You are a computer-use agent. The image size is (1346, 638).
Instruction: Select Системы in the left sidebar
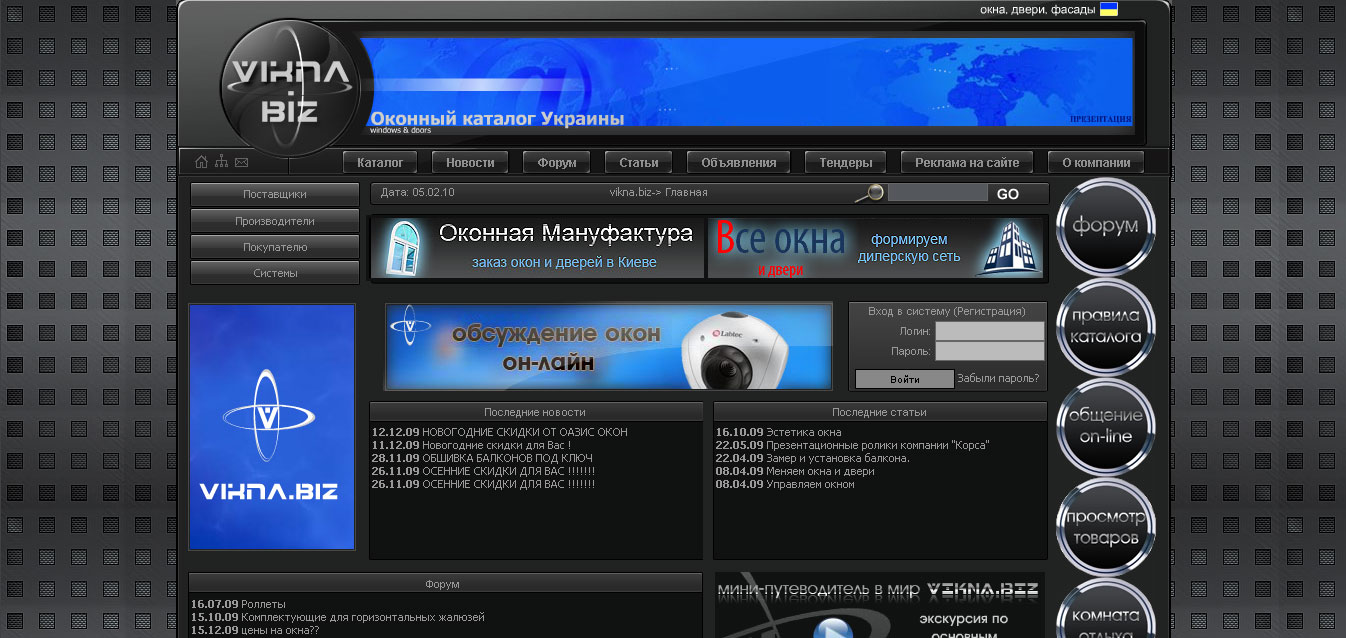point(275,272)
